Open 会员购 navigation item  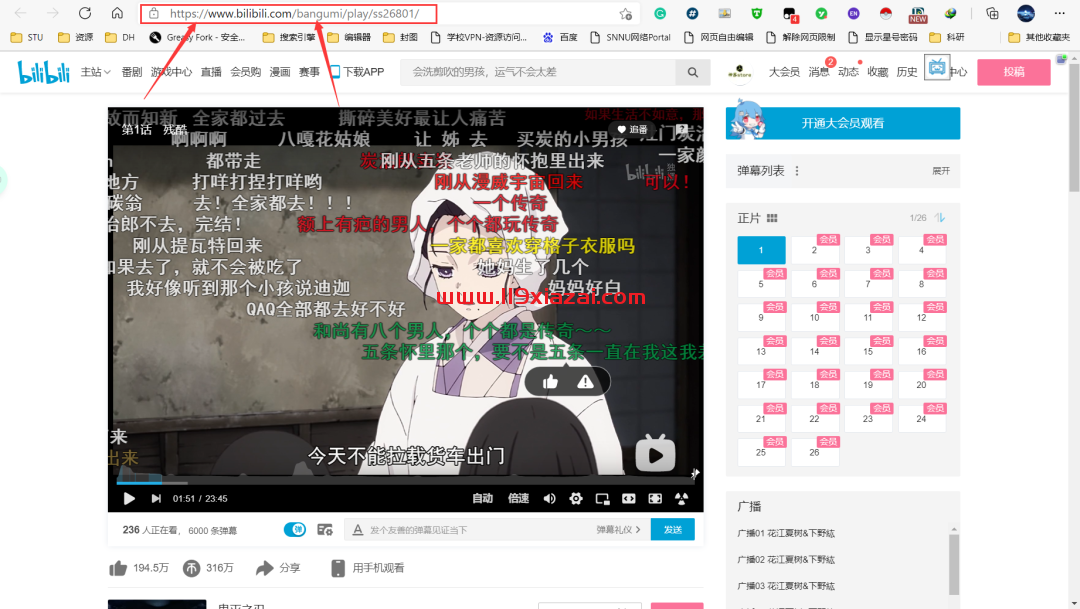[245, 72]
